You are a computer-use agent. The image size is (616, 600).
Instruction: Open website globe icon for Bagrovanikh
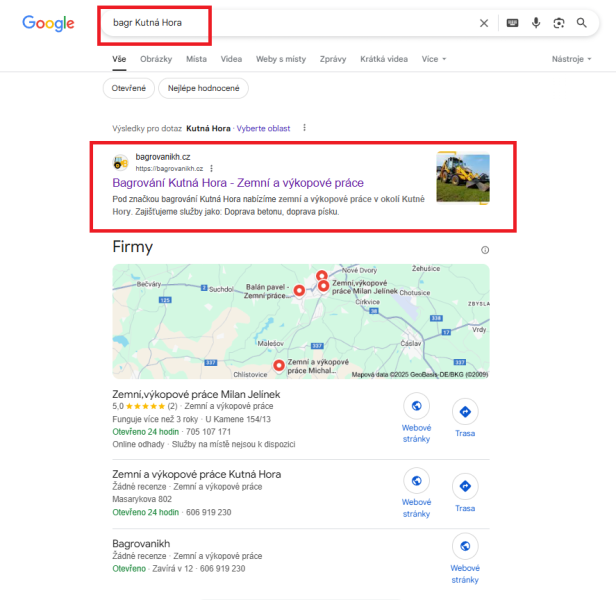tap(465, 546)
